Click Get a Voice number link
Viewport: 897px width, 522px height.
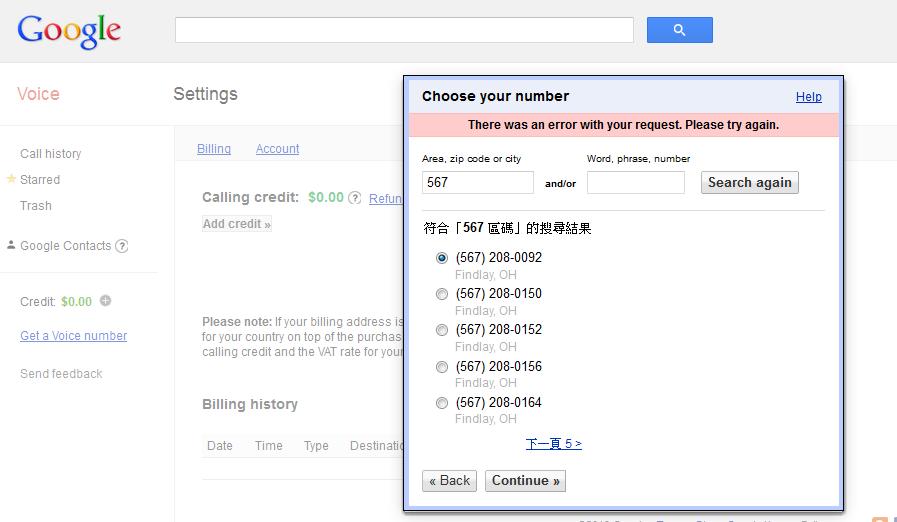pyautogui.click(x=74, y=336)
